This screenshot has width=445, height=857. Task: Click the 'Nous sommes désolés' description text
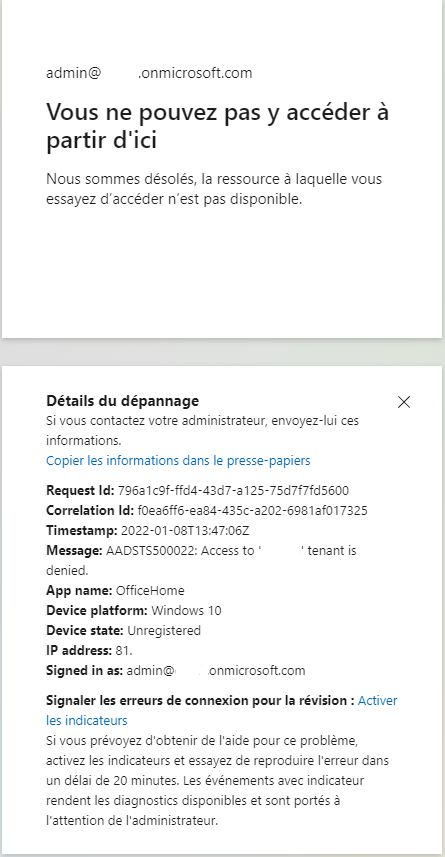coord(214,189)
